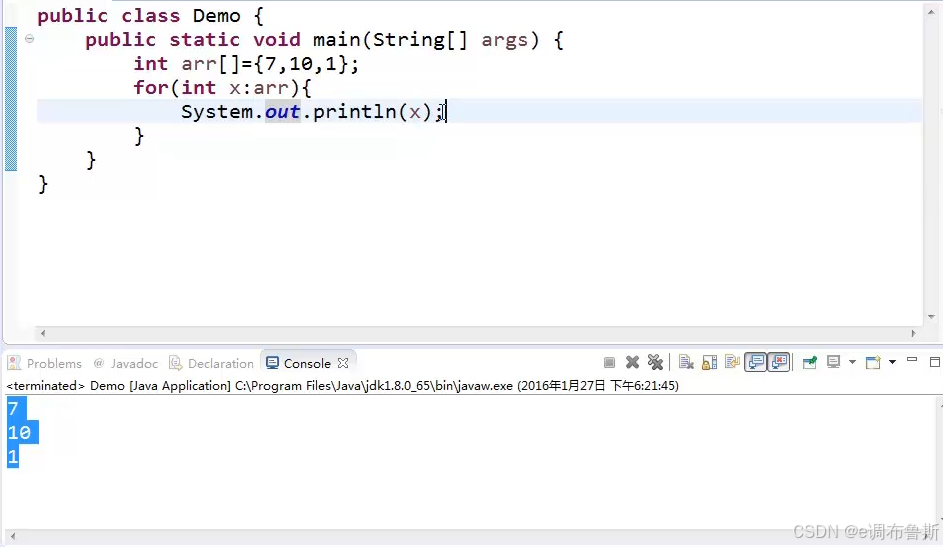The image size is (943, 547).
Task: Click console output line 1
Action: click(13, 456)
